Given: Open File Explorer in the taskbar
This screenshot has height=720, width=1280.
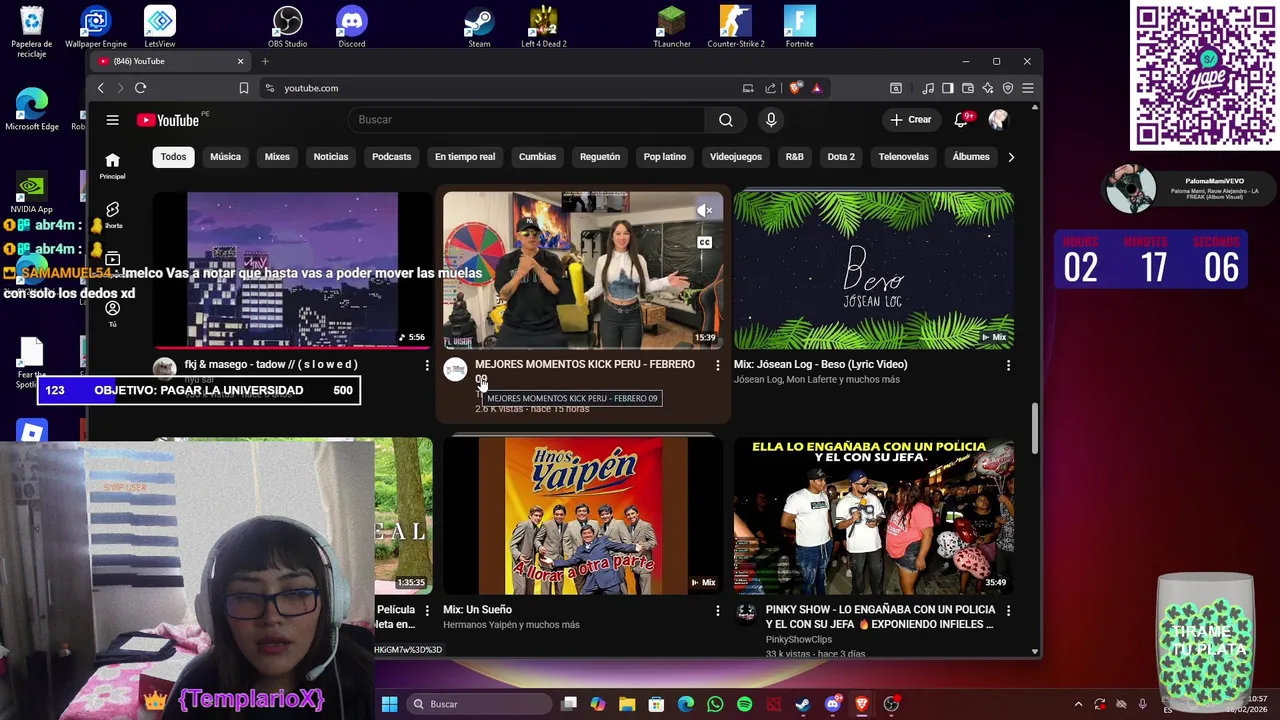Looking at the screenshot, I should [627, 704].
